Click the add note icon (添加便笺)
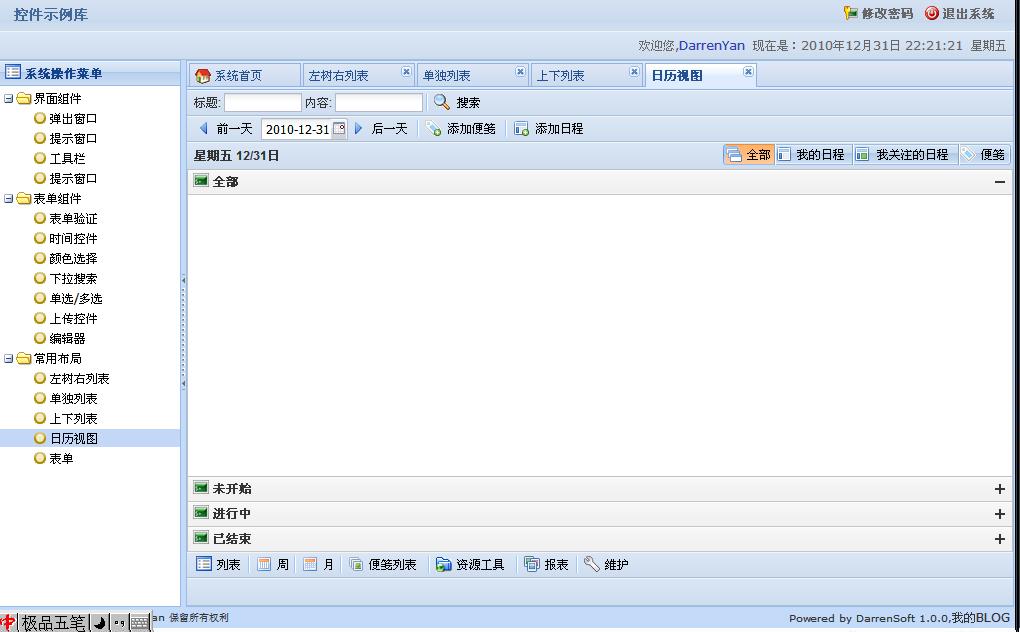Screen dimensions: 1020x632 tap(433, 129)
